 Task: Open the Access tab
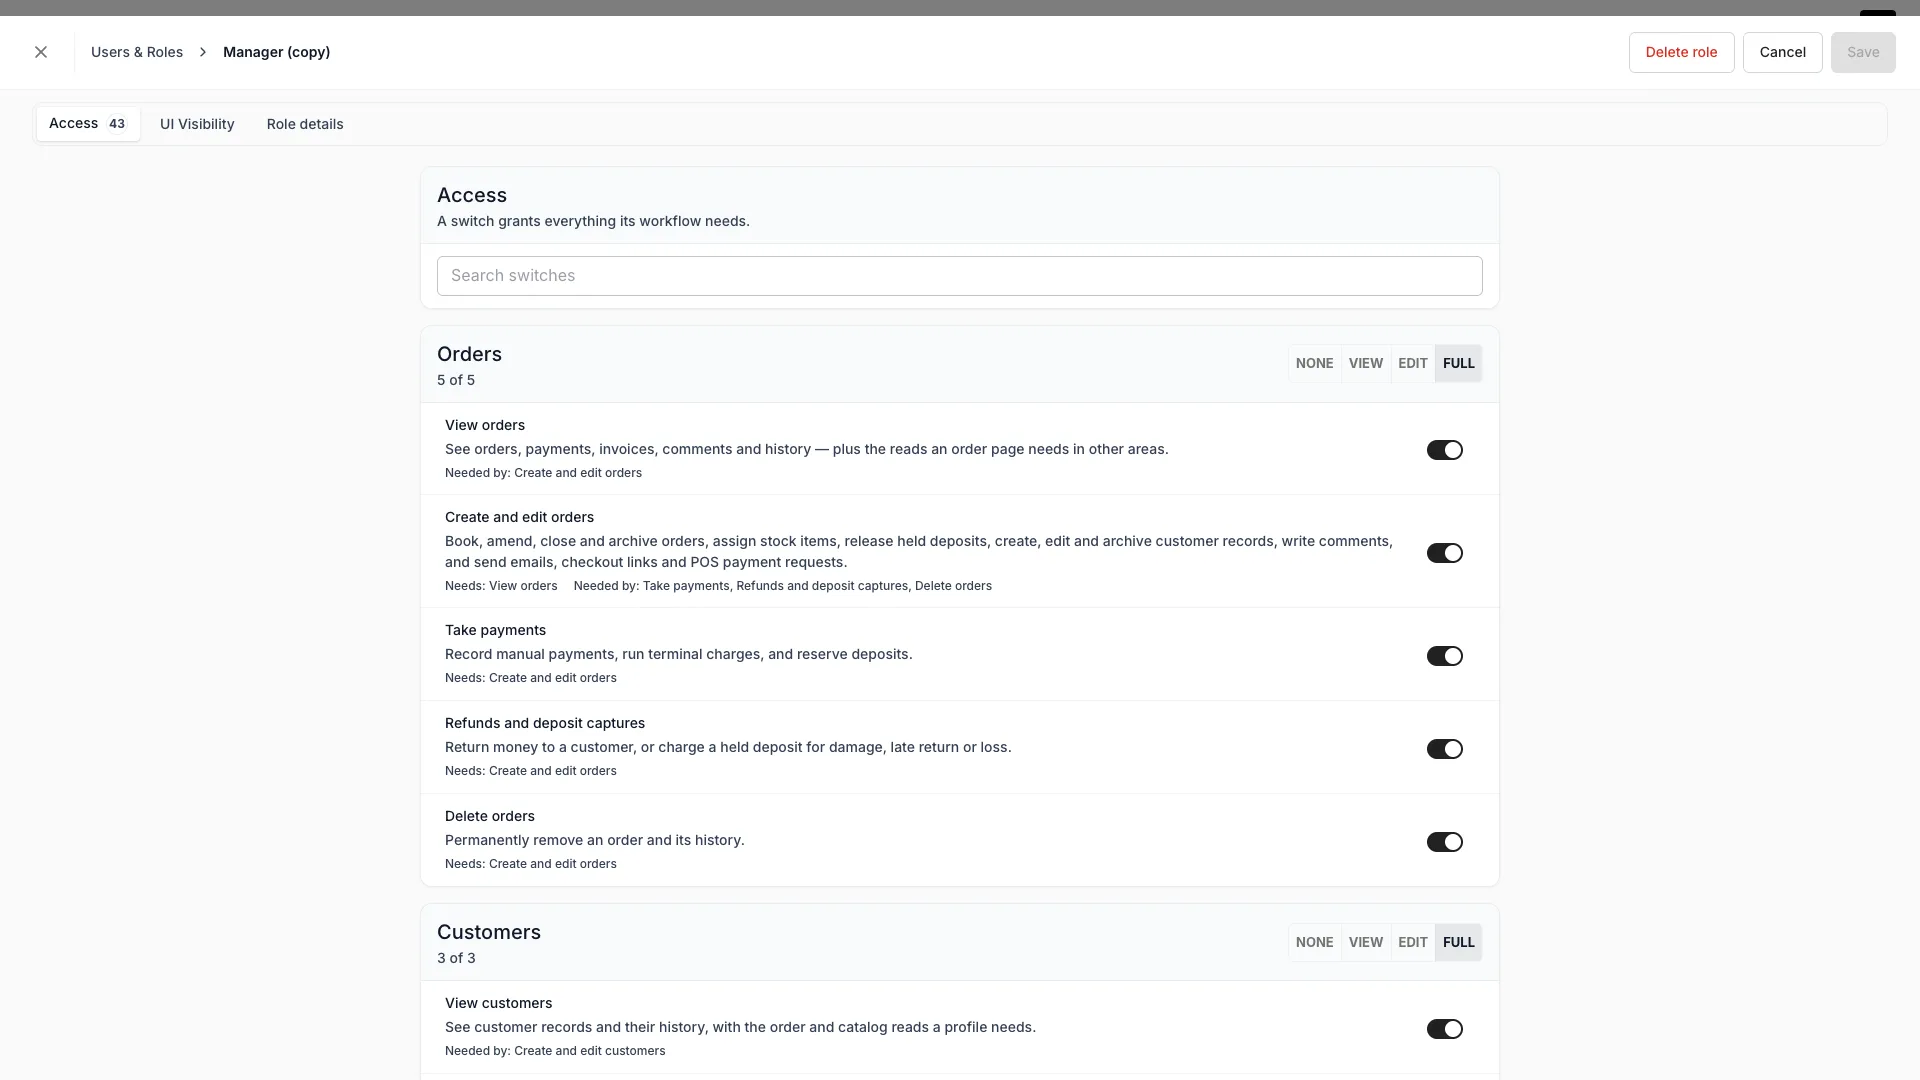pyautogui.click(x=88, y=124)
